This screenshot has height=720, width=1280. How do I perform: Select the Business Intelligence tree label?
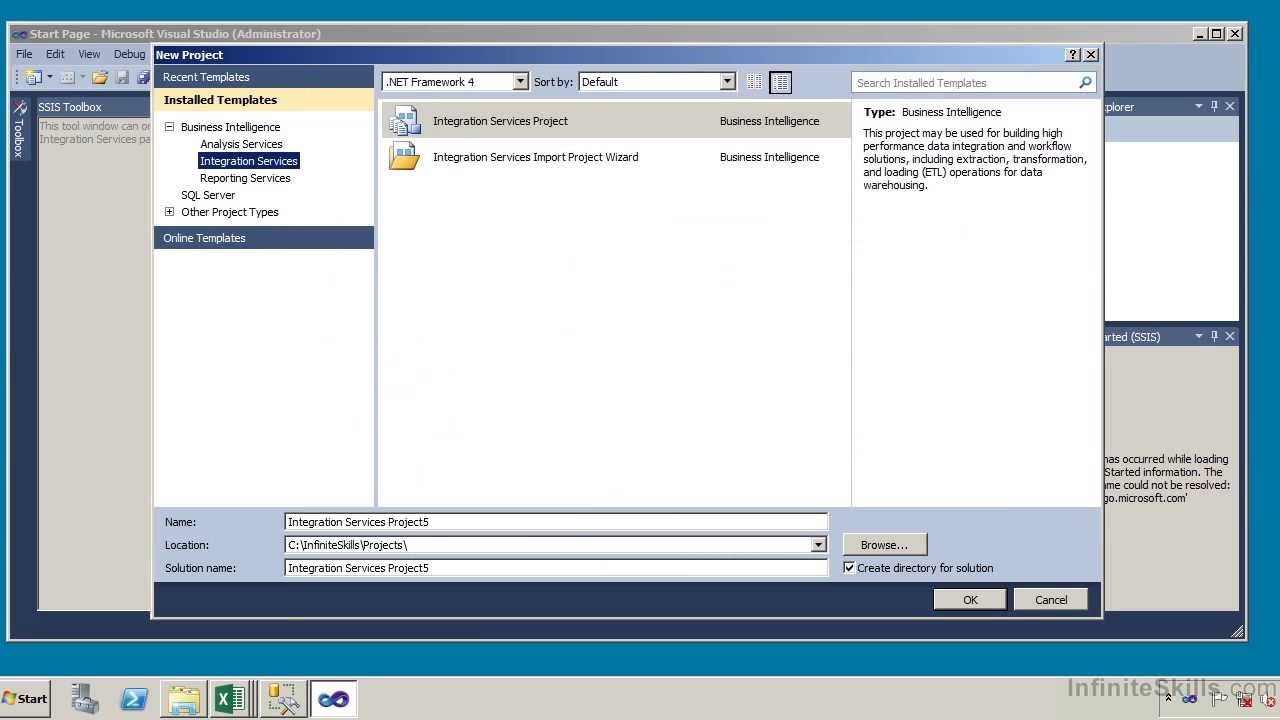(230, 127)
